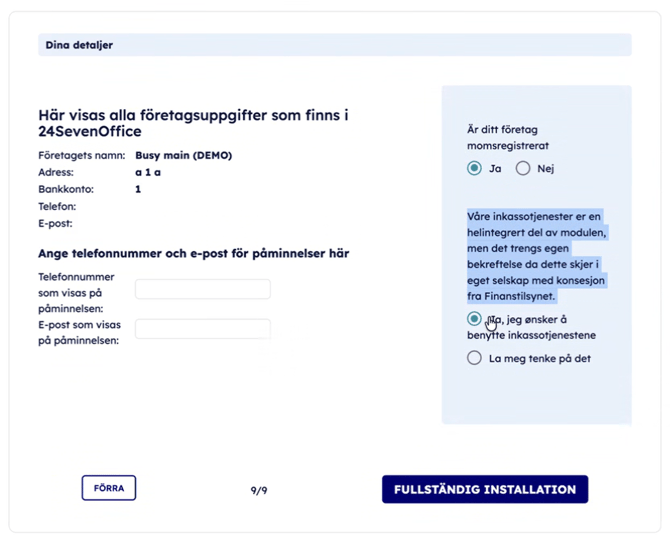Click the "E-post:" label in company details
This screenshot has width=670, height=541.
(x=55, y=223)
